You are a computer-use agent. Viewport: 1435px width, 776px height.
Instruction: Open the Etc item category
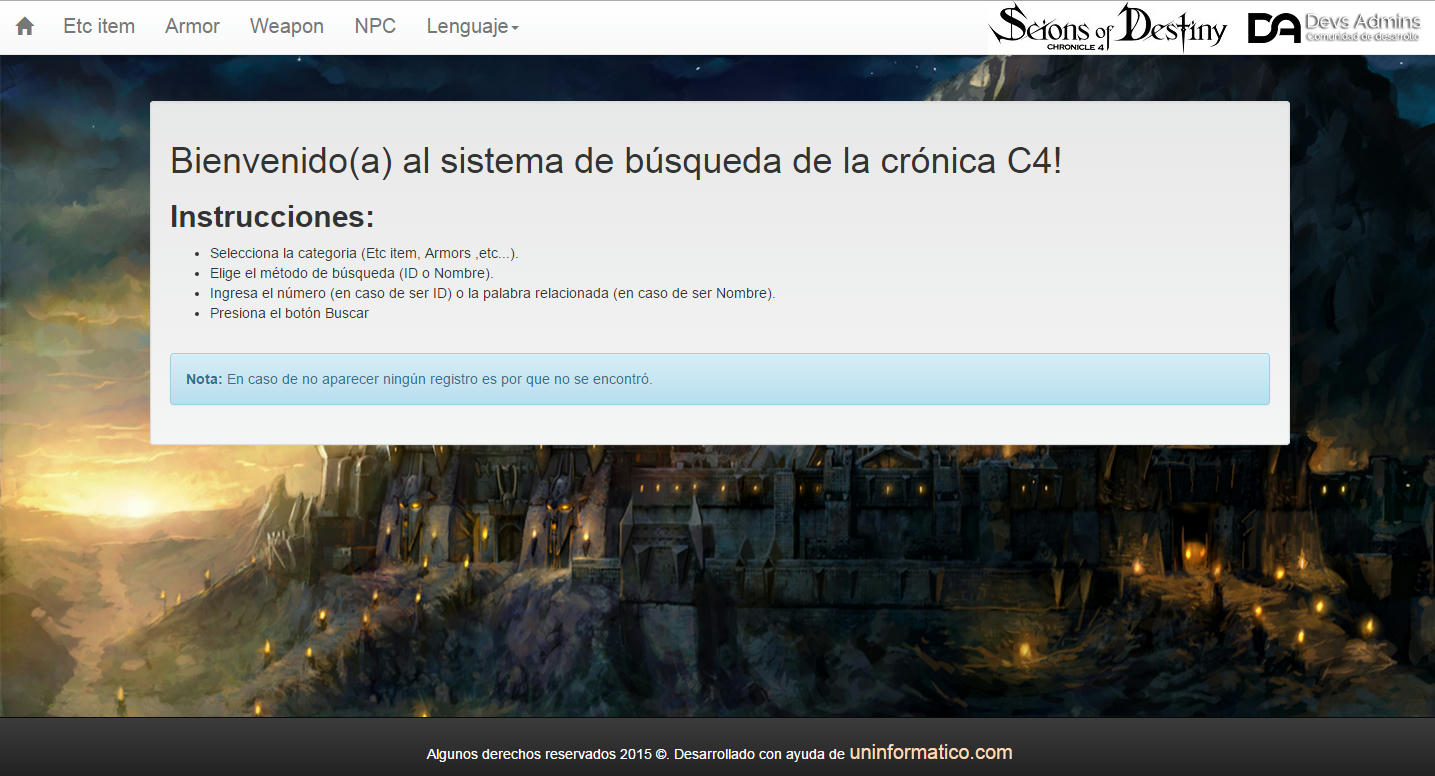click(99, 27)
